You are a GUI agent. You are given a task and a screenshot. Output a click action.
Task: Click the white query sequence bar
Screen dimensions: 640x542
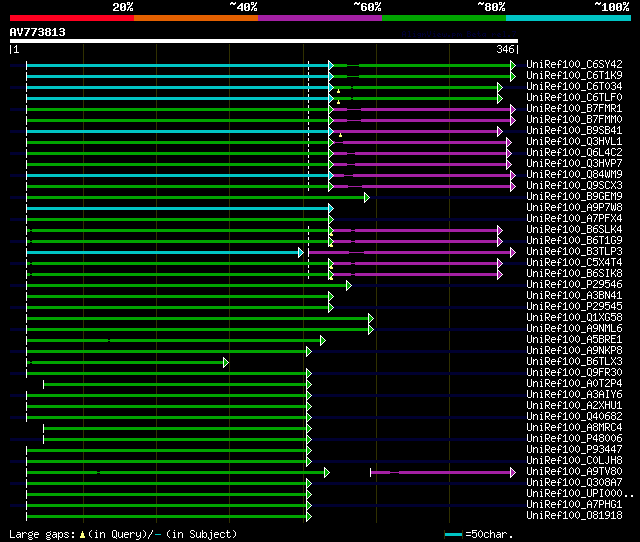264,41
